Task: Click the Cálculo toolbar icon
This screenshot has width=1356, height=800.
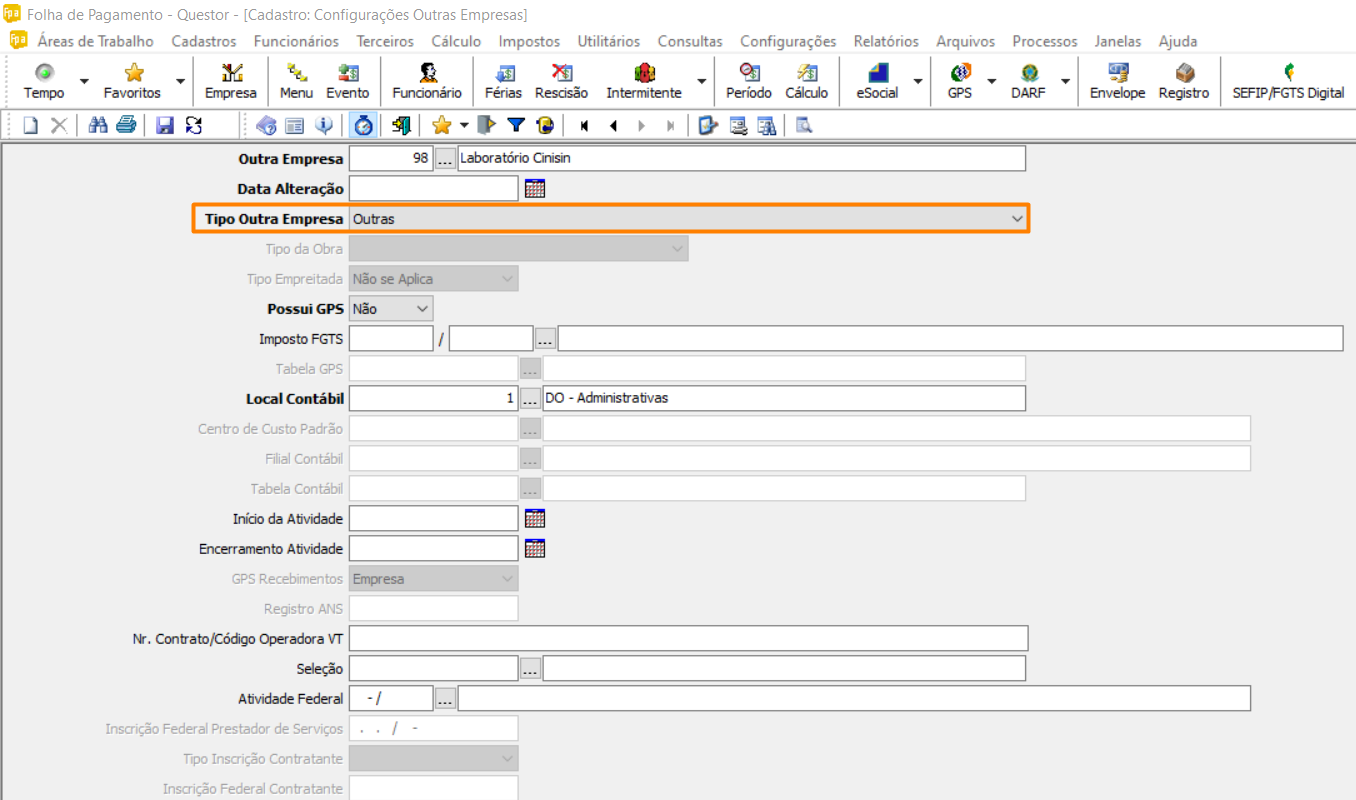Action: (806, 81)
